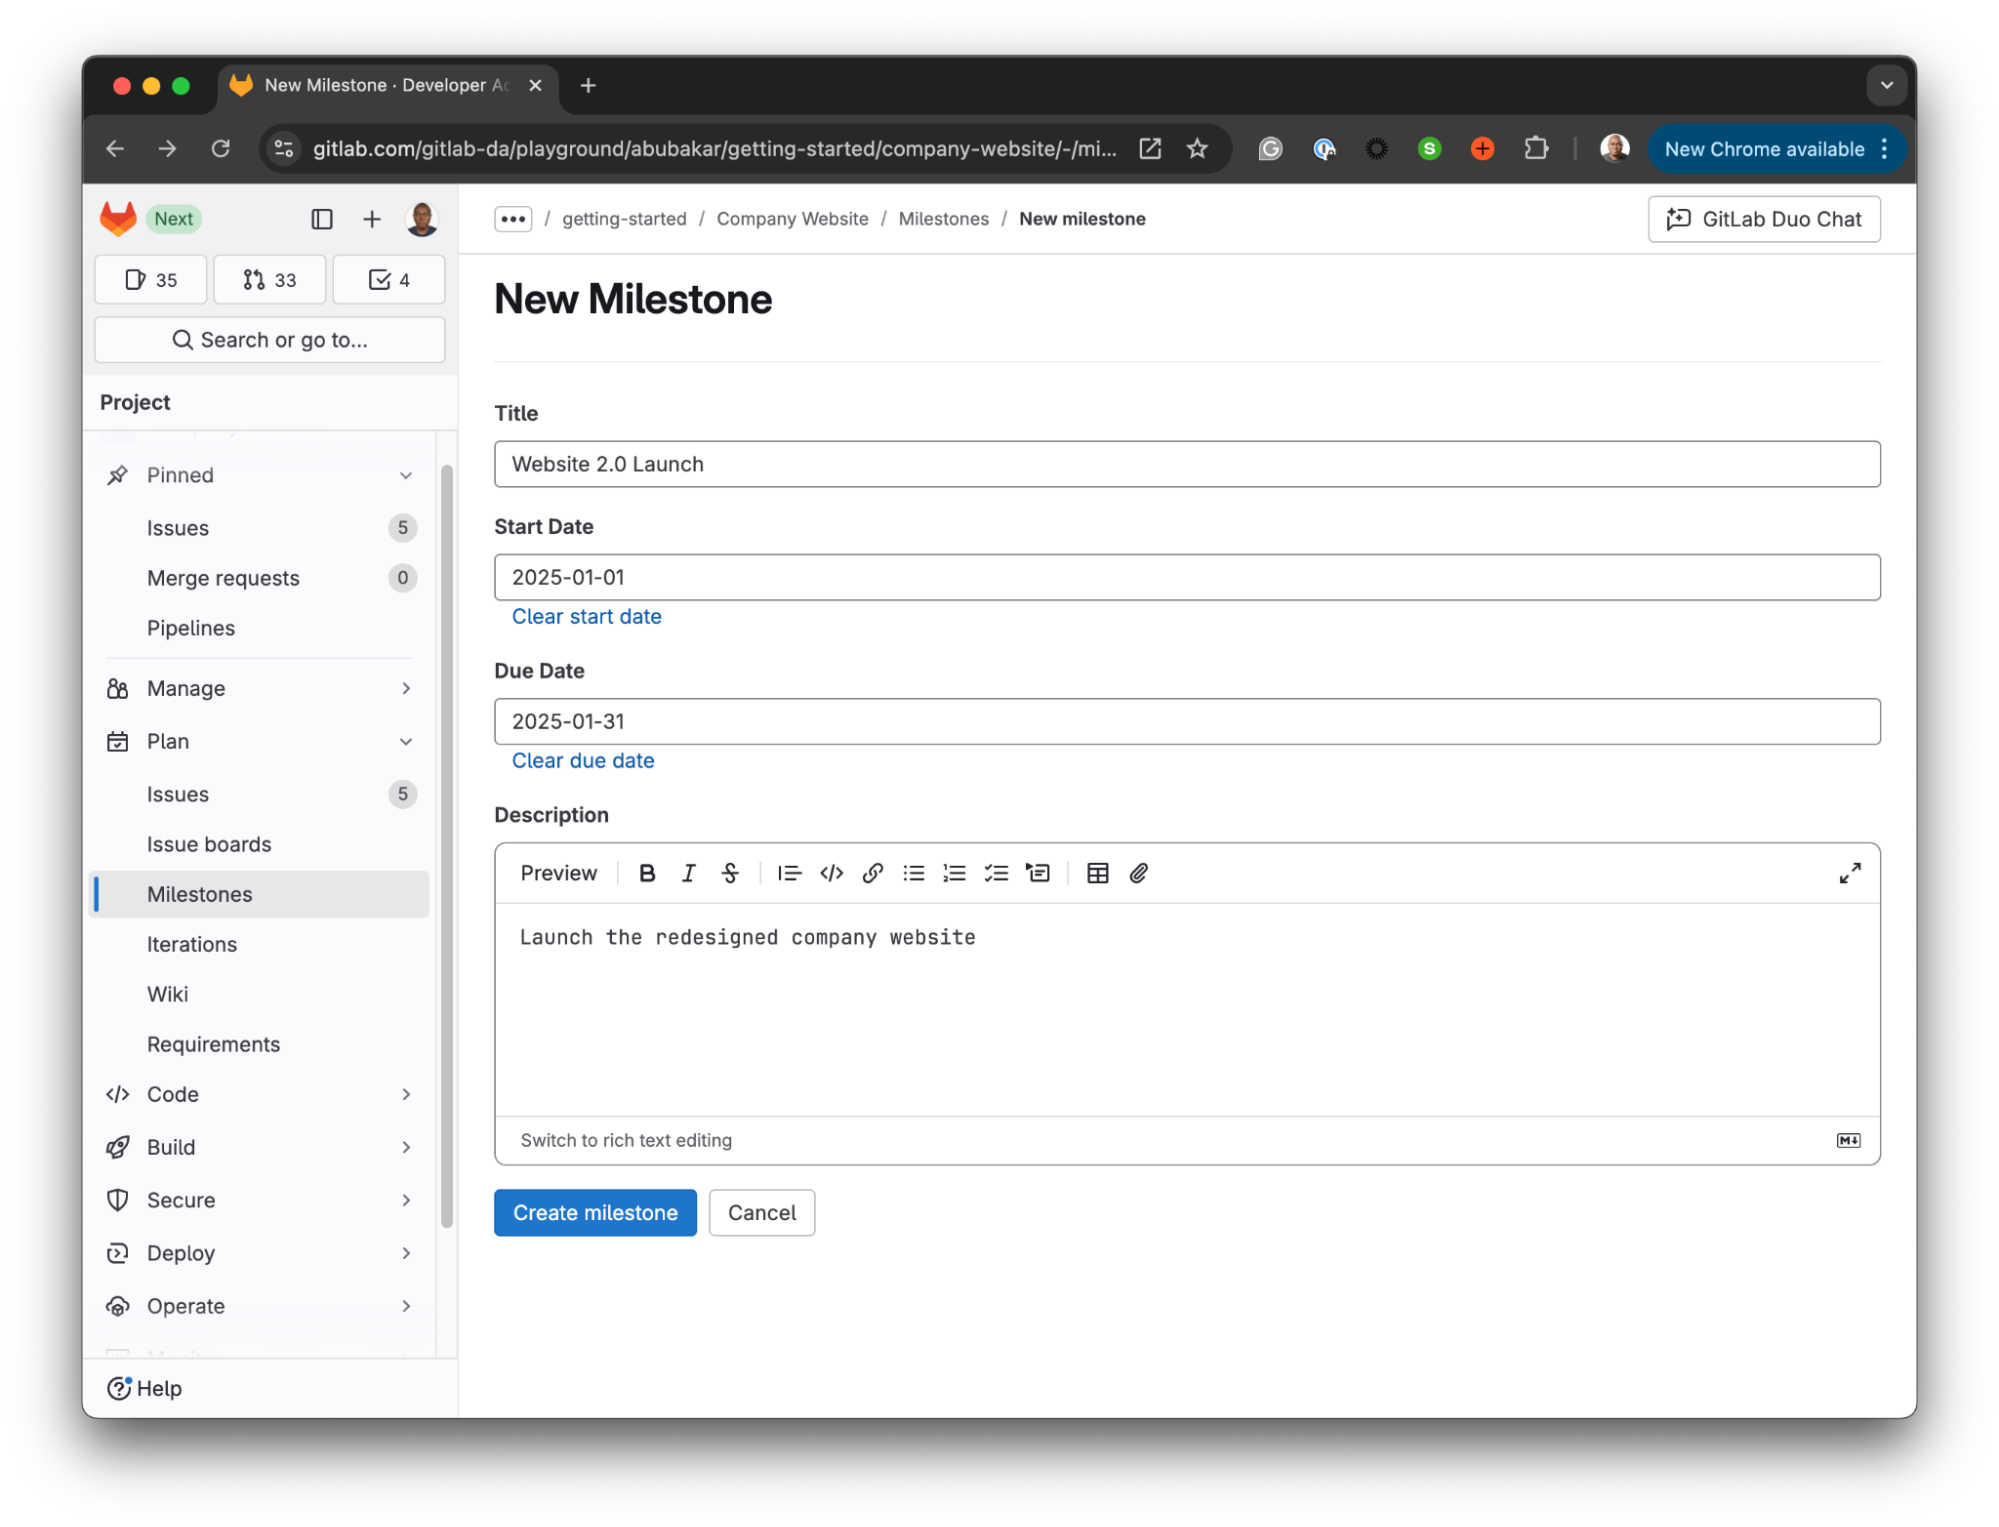Screen dimensions: 1999x1527
Task: Click GitLab Duo Chat button
Action: tap(1763, 218)
